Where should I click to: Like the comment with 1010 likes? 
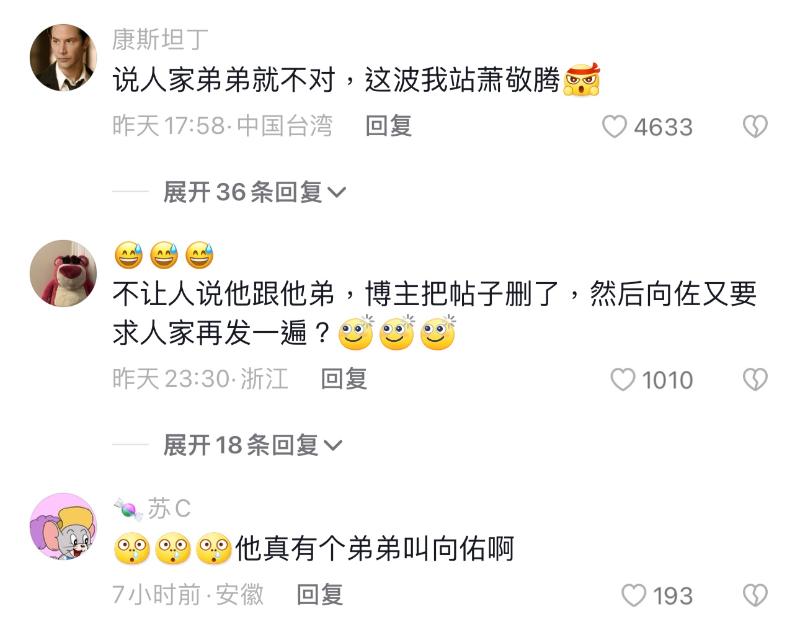pyautogui.click(x=623, y=379)
